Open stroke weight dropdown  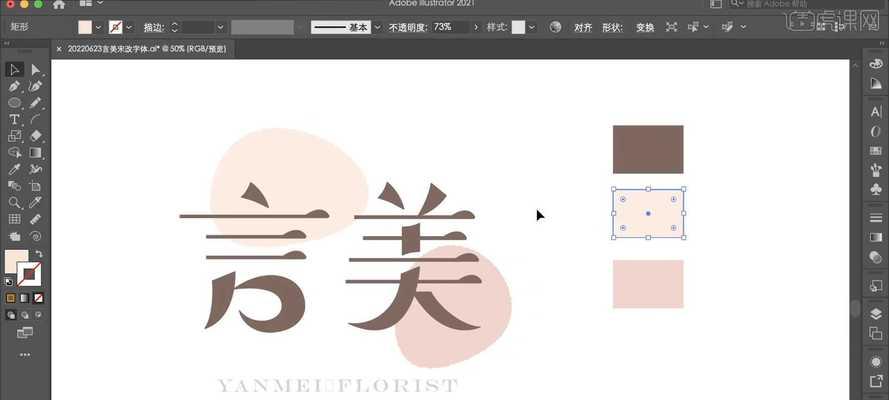tap(221, 27)
